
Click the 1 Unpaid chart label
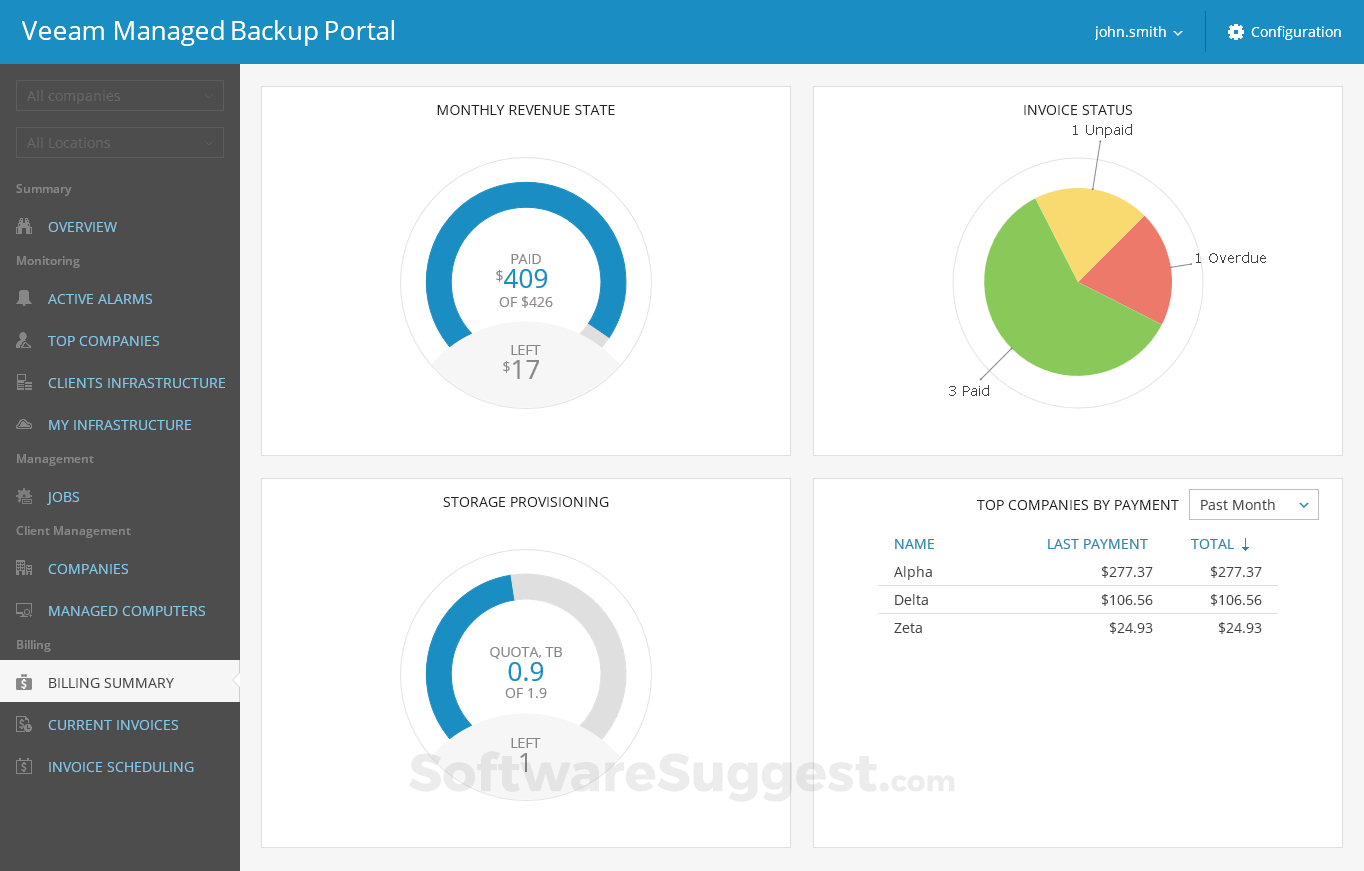[x=1102, y=130]
